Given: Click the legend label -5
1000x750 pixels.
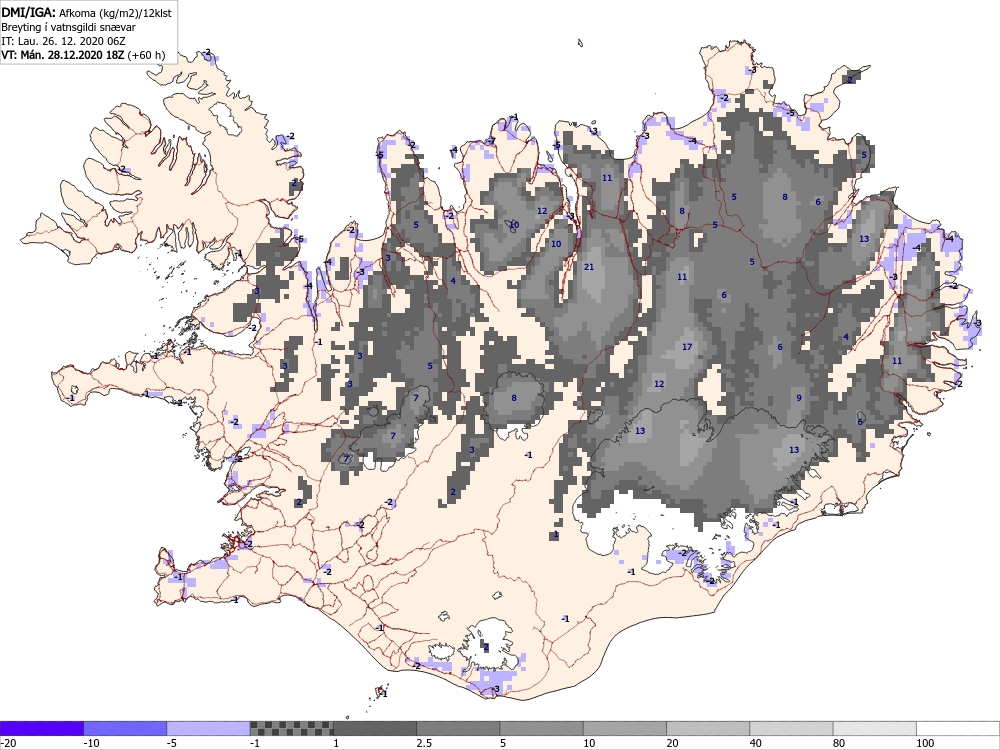Looking at the screenshot, I should point(172,744).
